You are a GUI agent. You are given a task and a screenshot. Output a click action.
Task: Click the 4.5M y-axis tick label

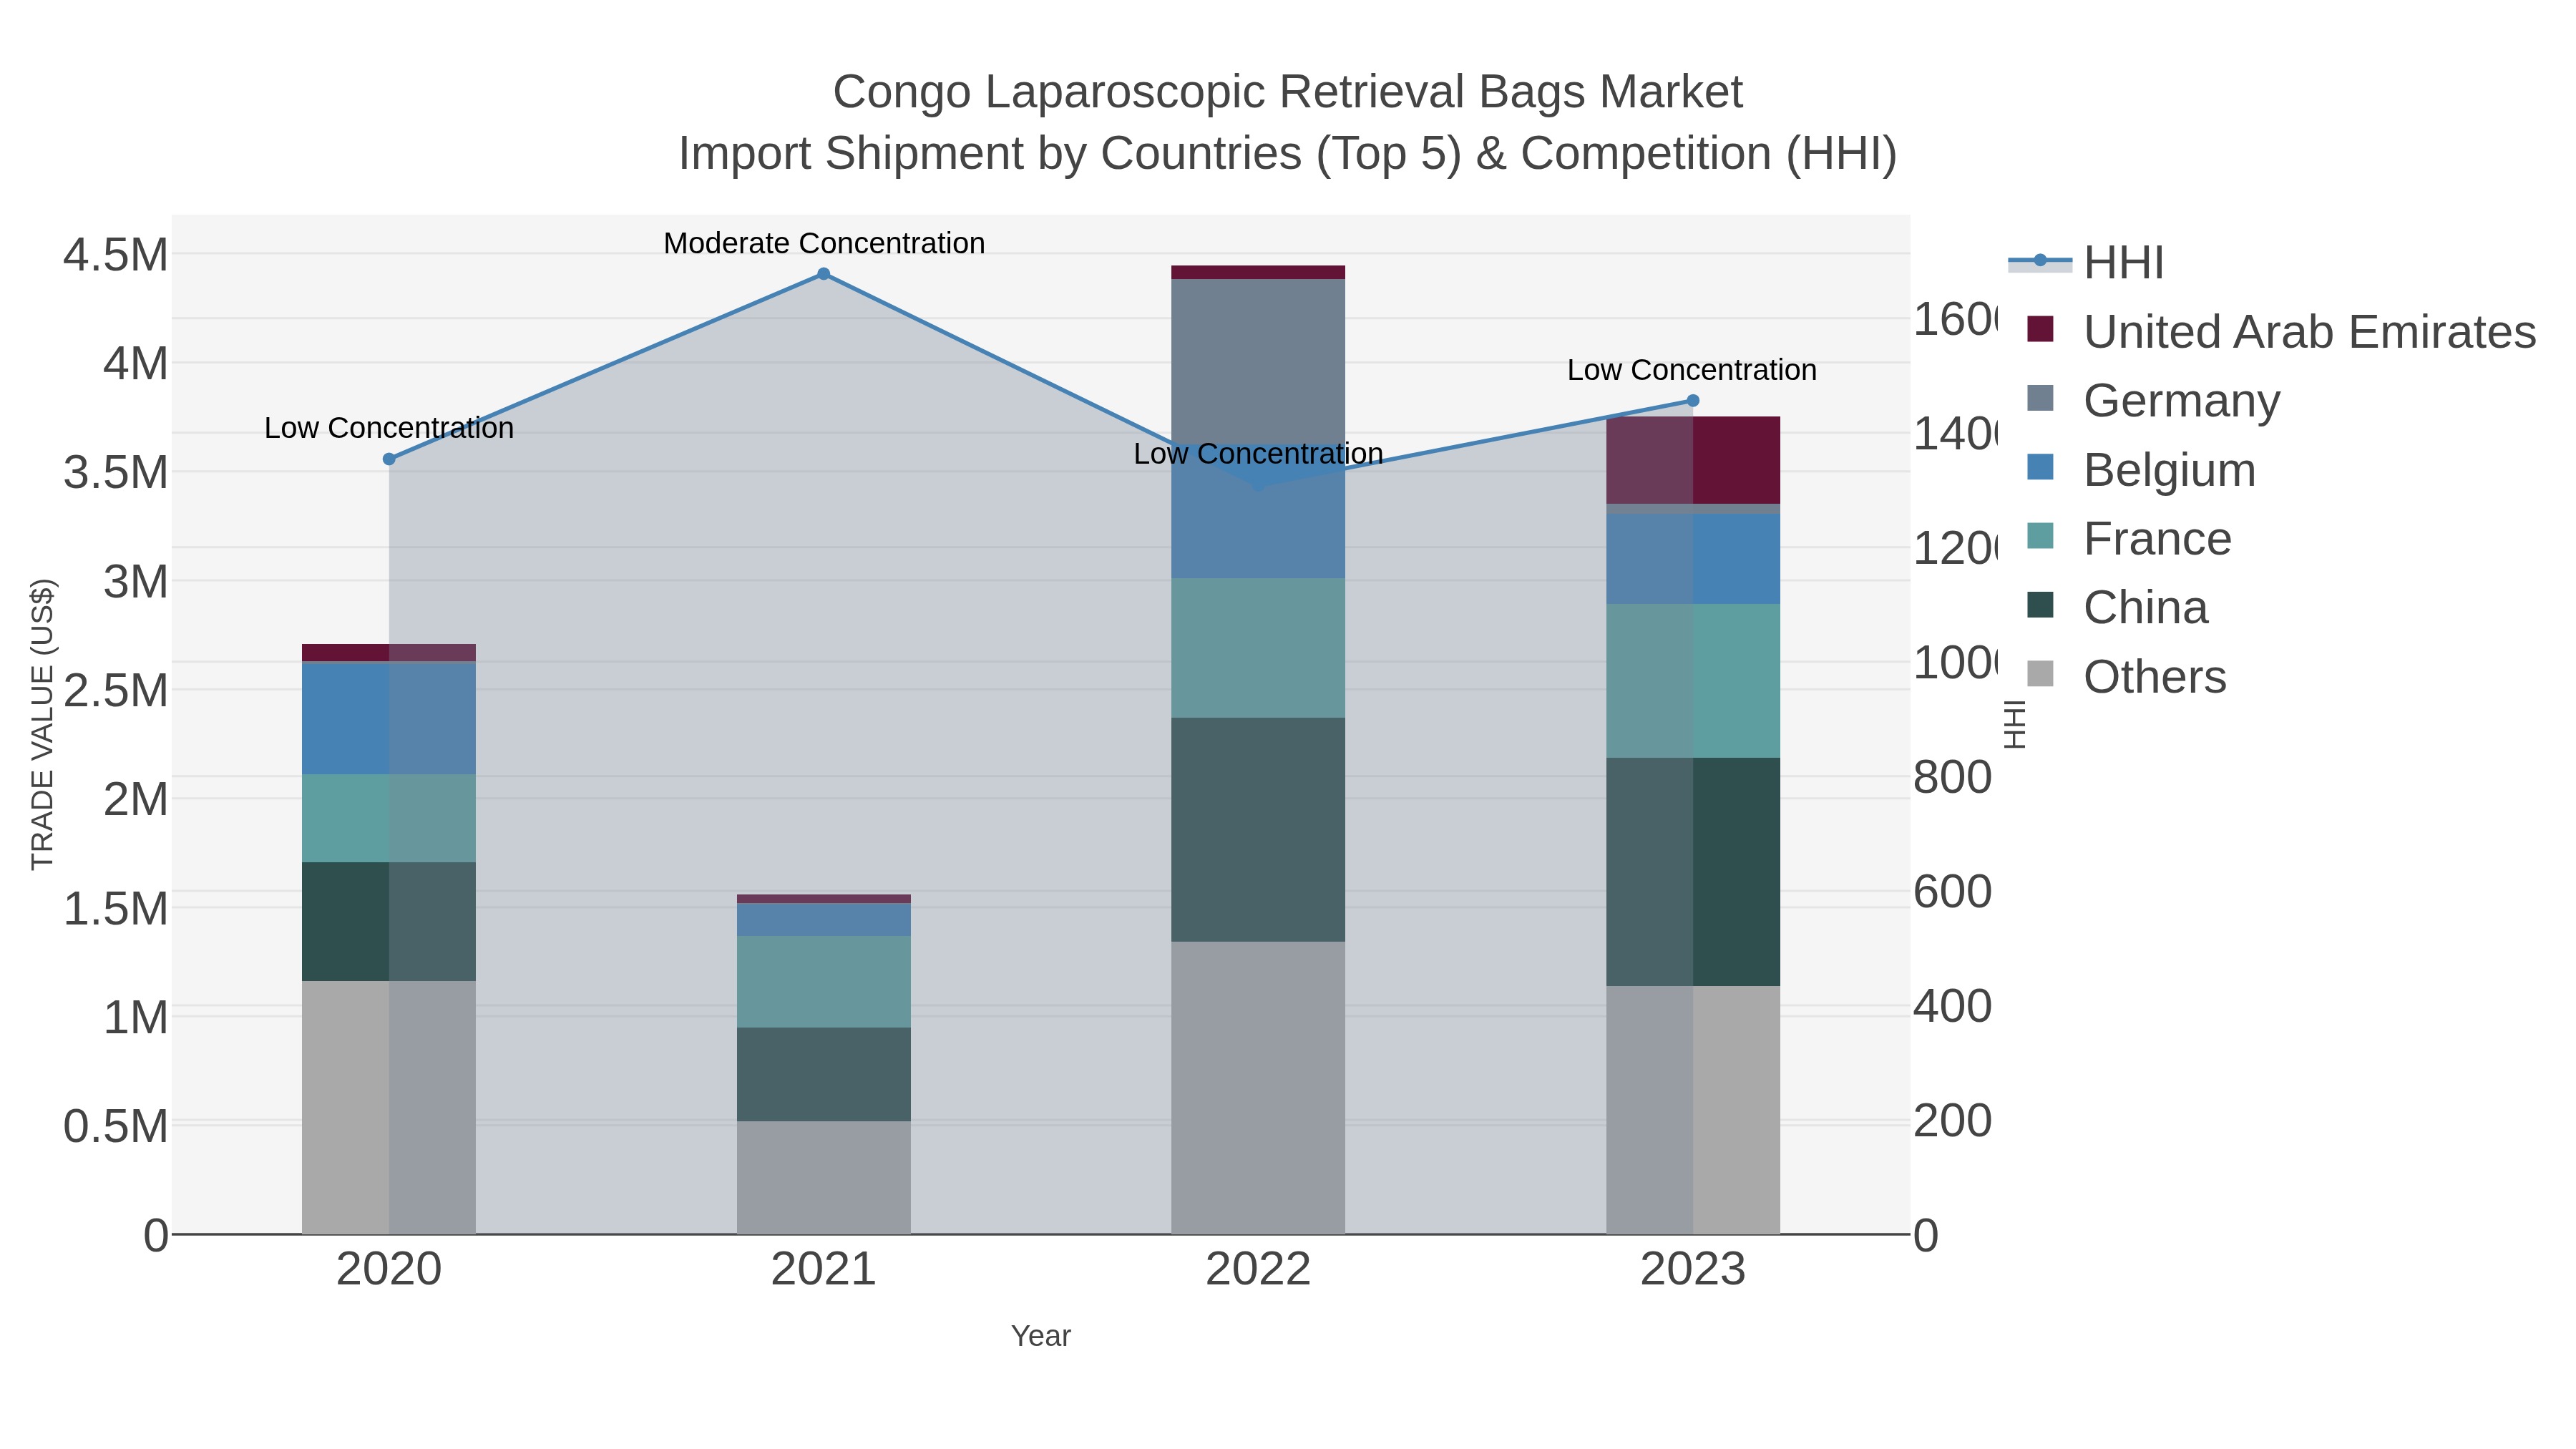click(x=116, y=255)
